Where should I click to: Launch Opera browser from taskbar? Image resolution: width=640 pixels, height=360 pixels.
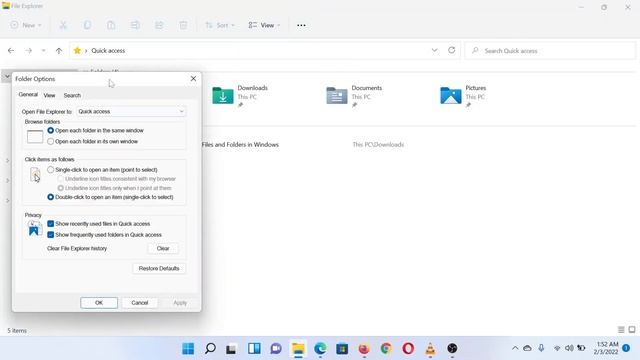[x=408, y=349]
